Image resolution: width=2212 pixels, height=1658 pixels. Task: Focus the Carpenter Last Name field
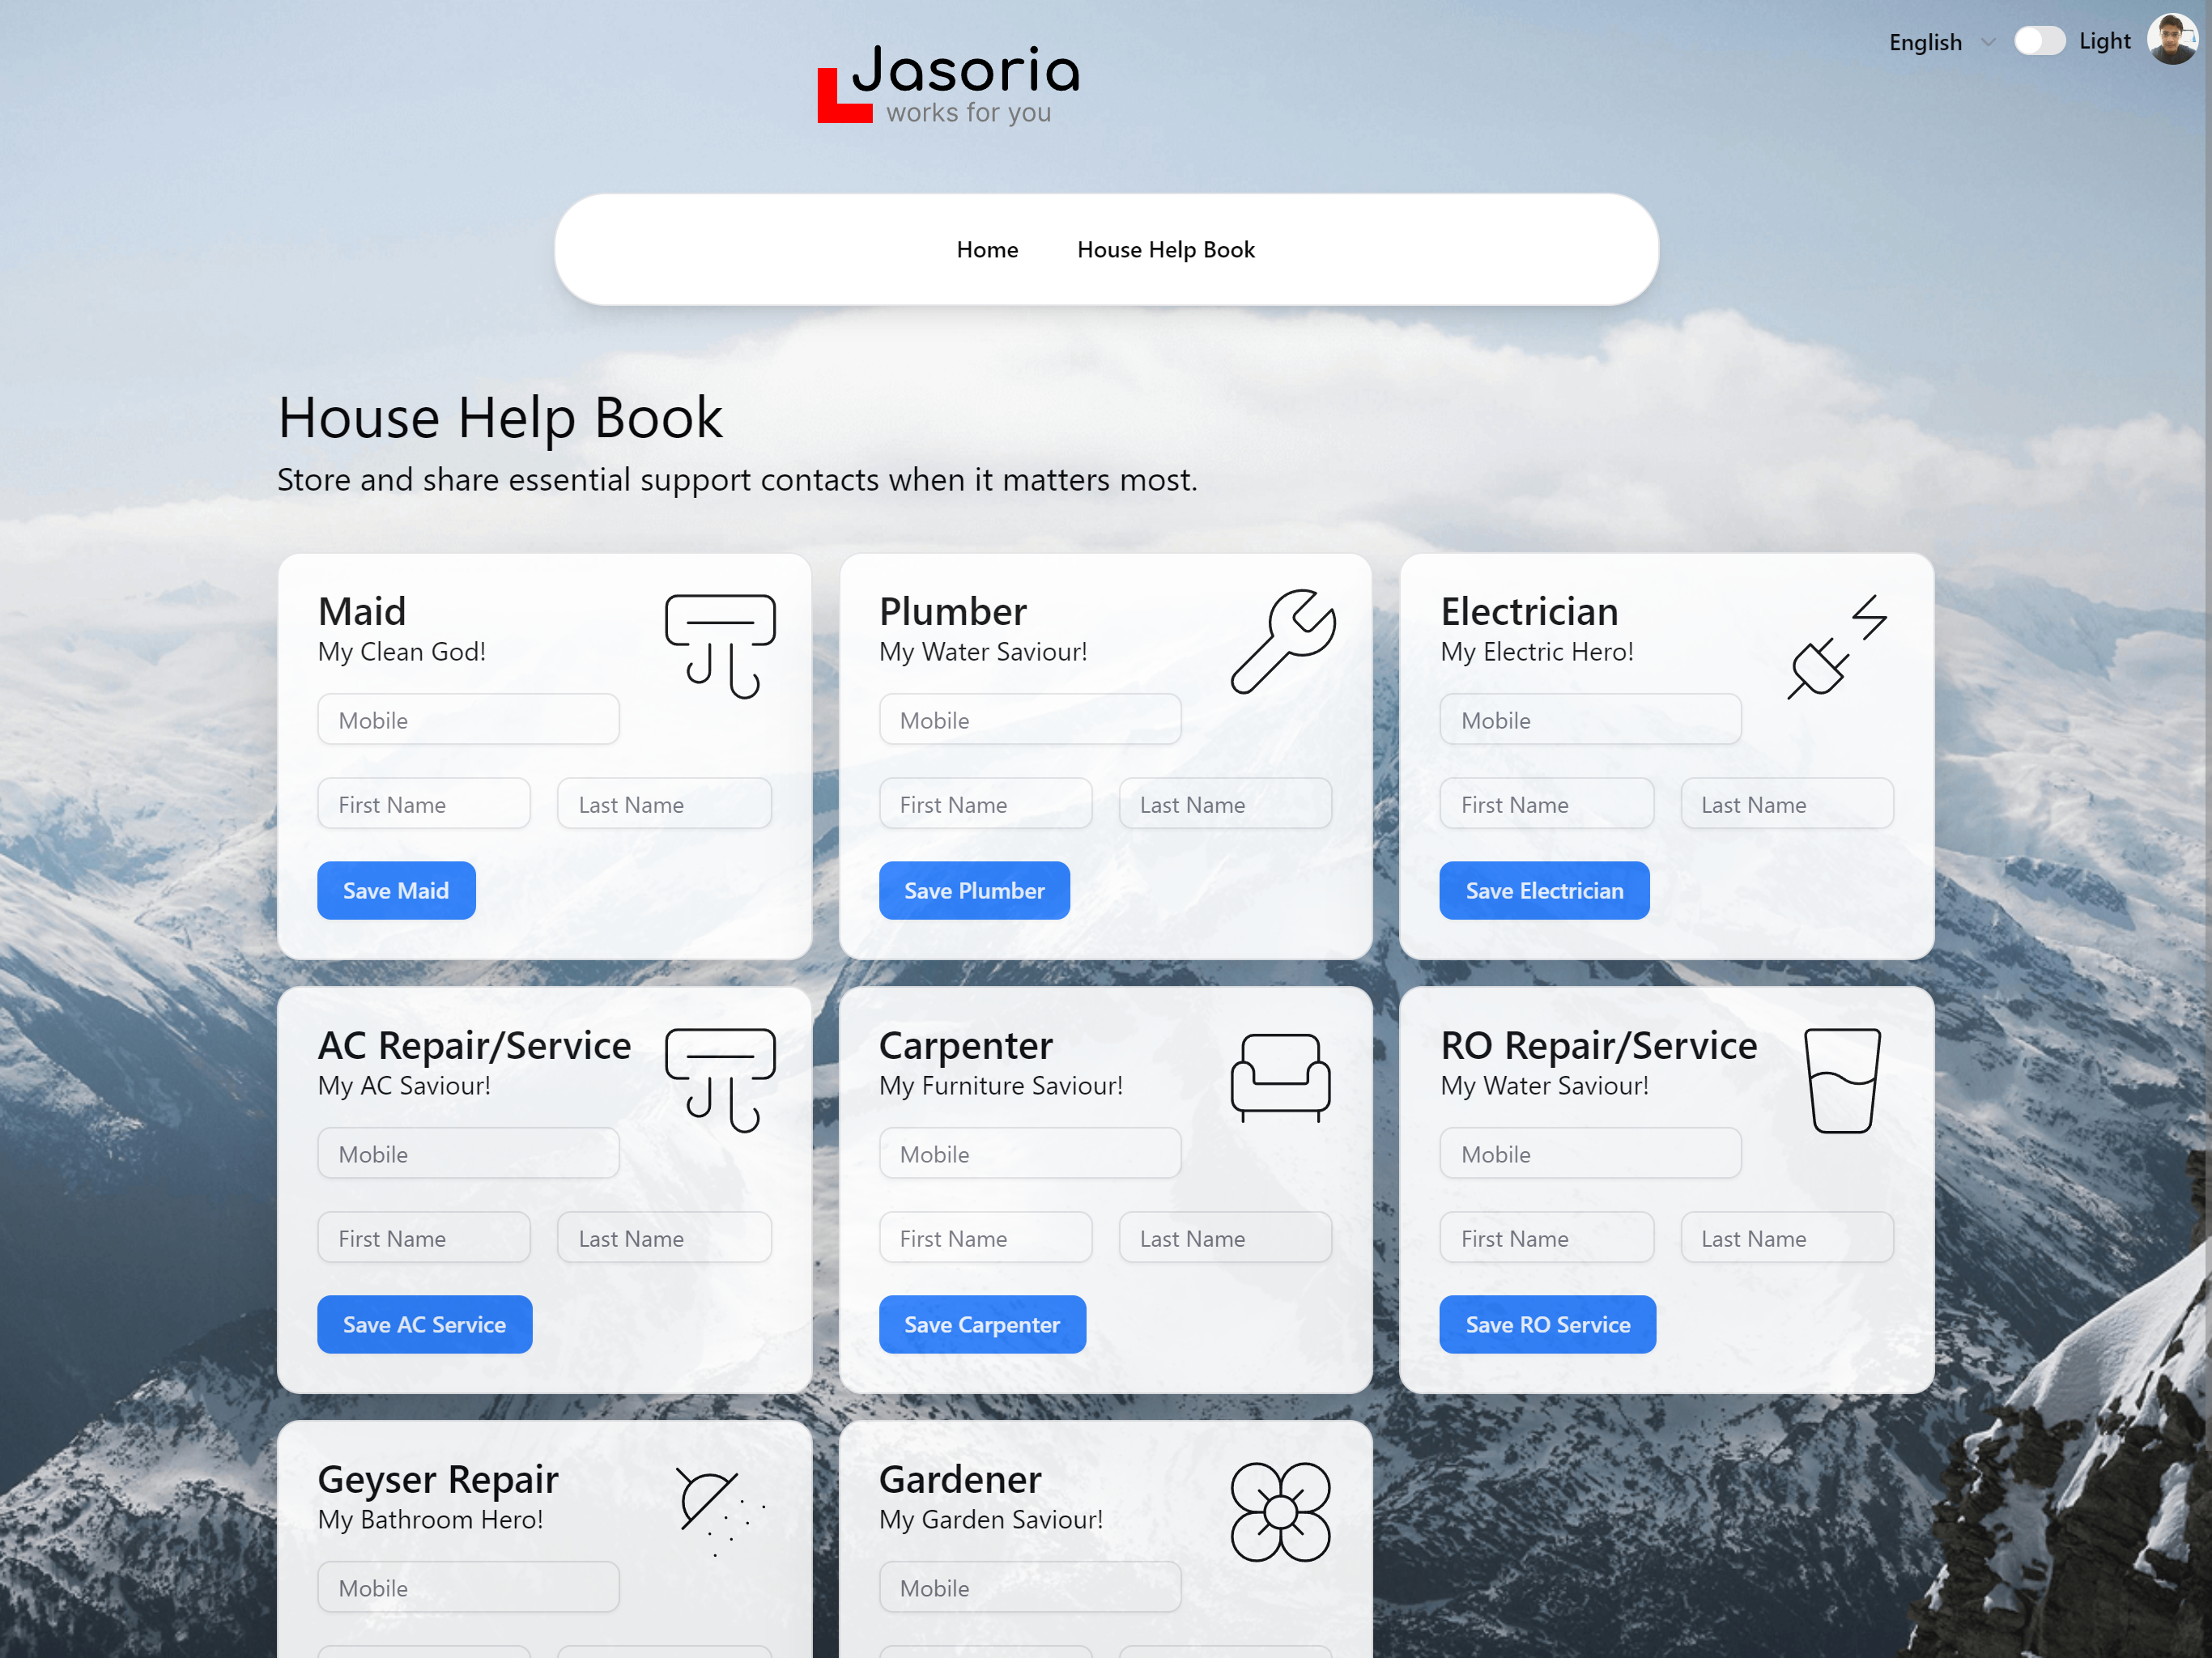pos(1225,1238)
